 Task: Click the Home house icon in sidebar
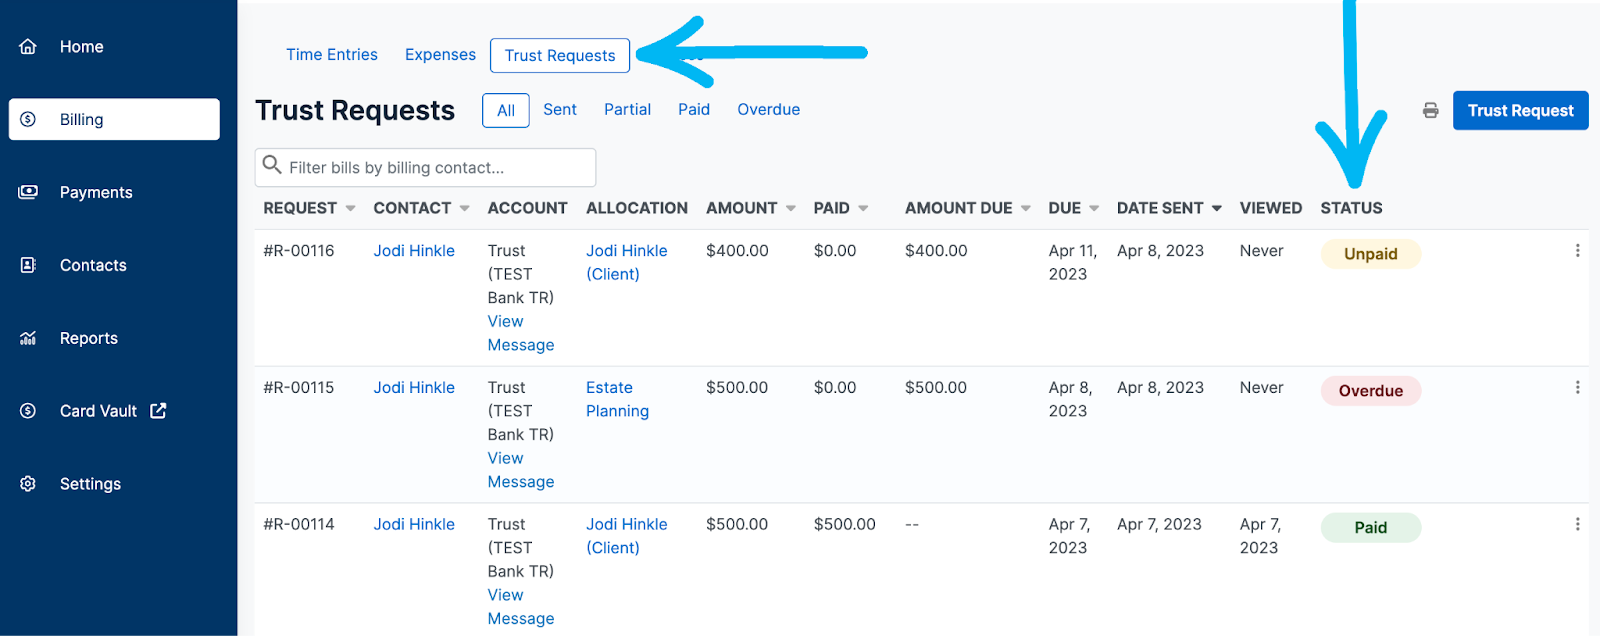[x=28, y=47]
